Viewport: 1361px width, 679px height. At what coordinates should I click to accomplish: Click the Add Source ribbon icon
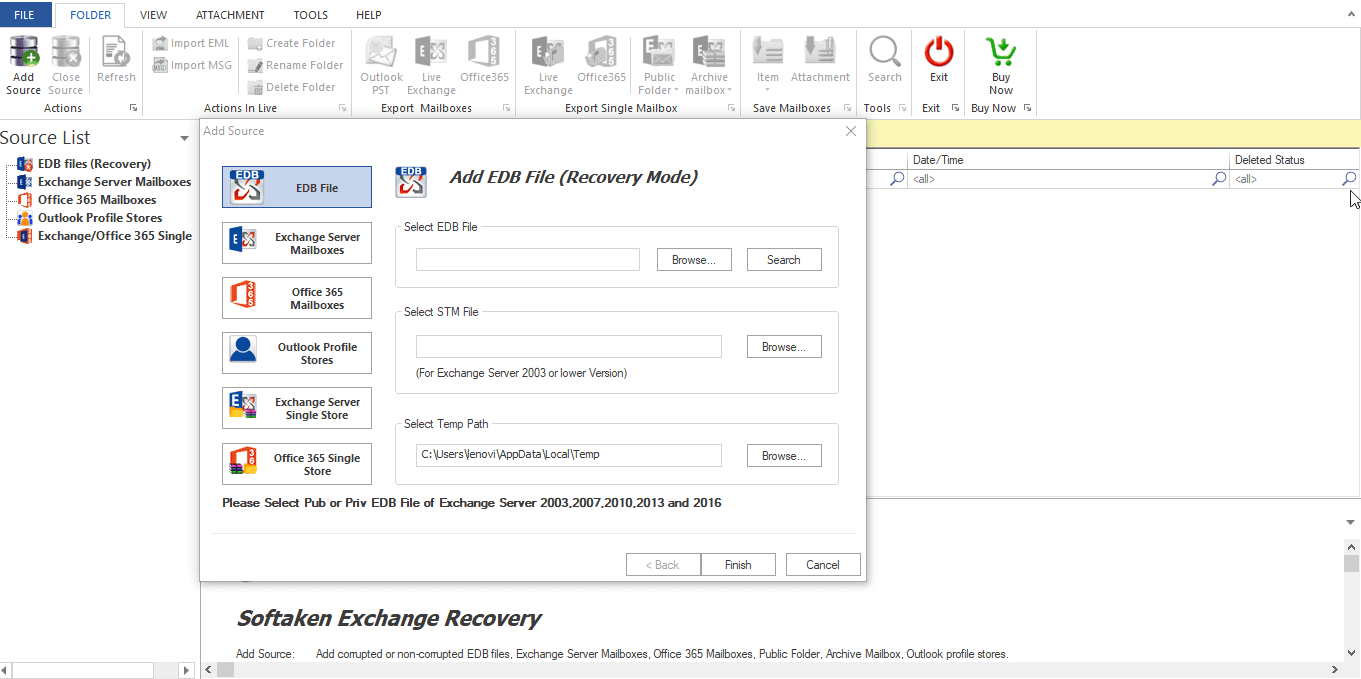click(24, 66)
